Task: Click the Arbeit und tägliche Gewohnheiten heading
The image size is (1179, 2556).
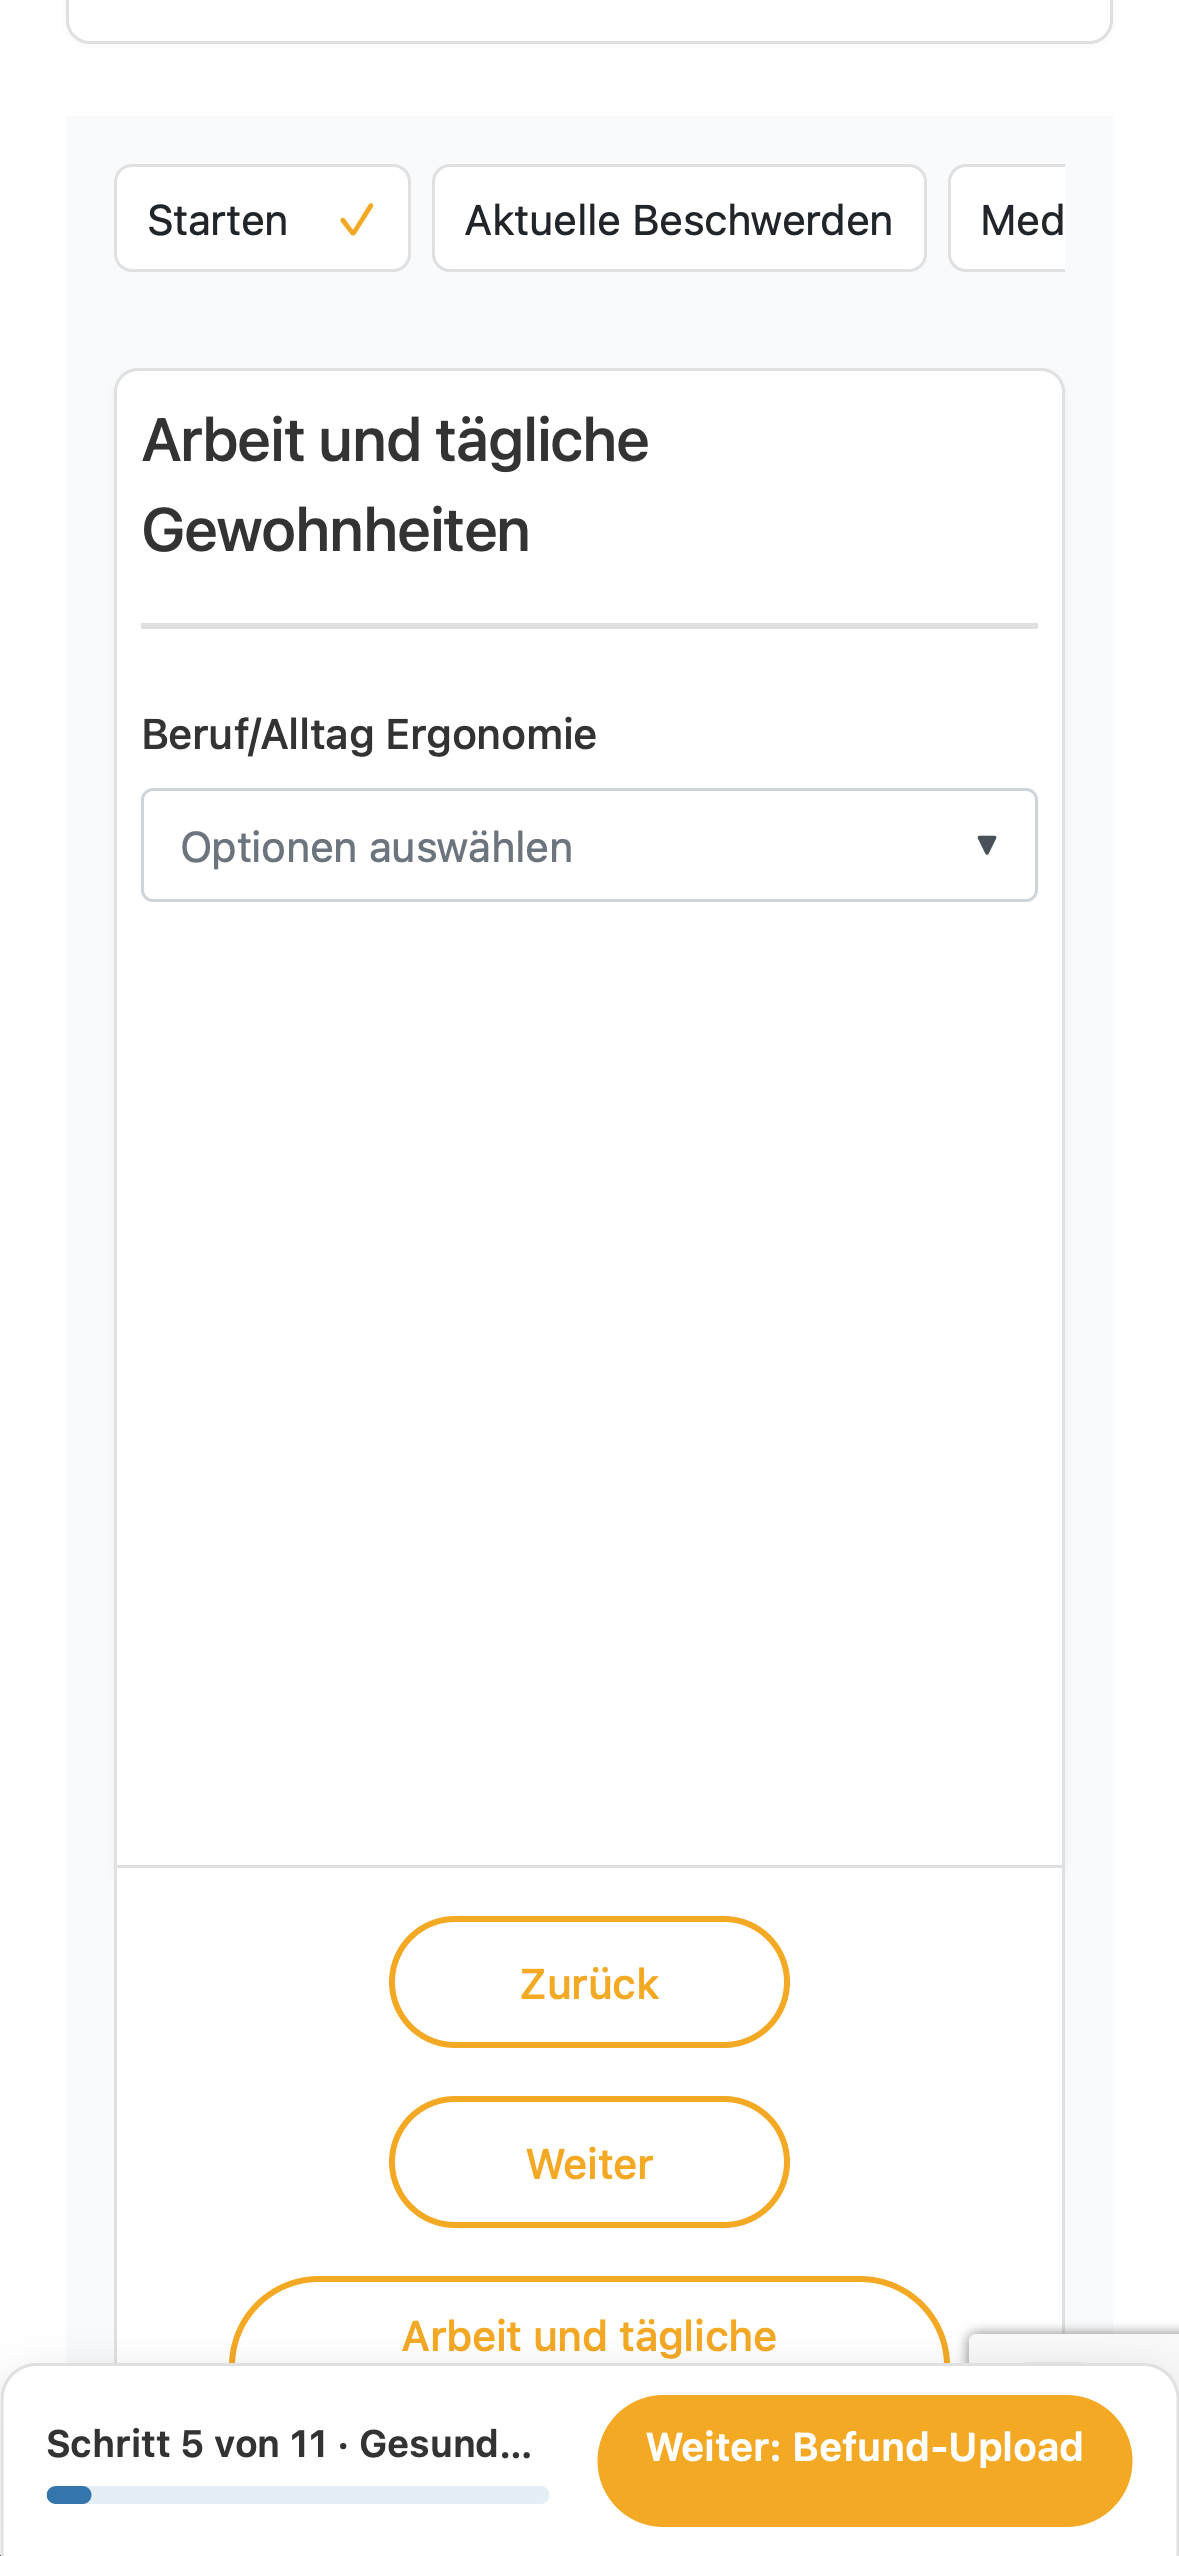Action: [x=396, y=485]
